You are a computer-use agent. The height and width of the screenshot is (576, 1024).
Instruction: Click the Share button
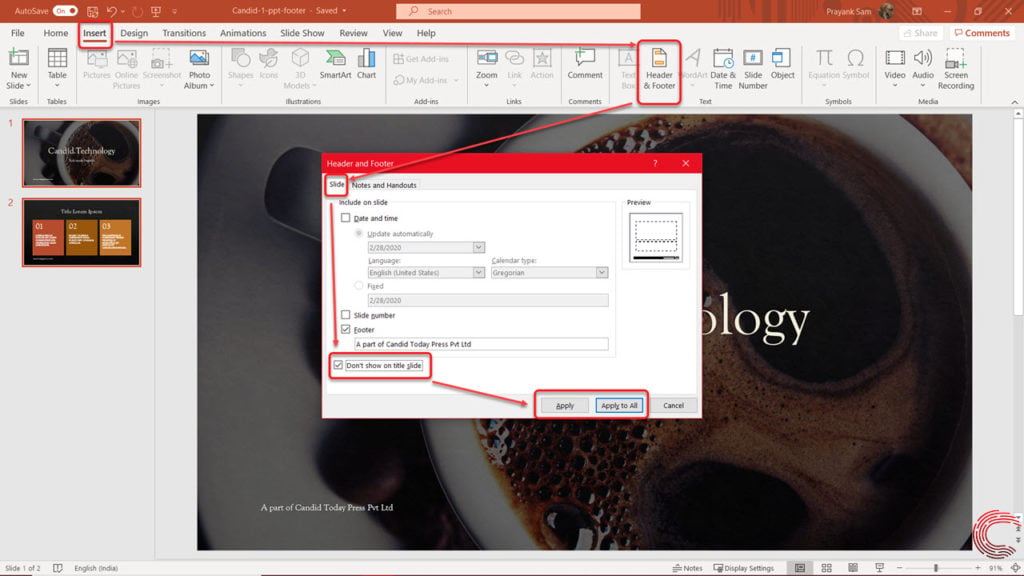921,33
